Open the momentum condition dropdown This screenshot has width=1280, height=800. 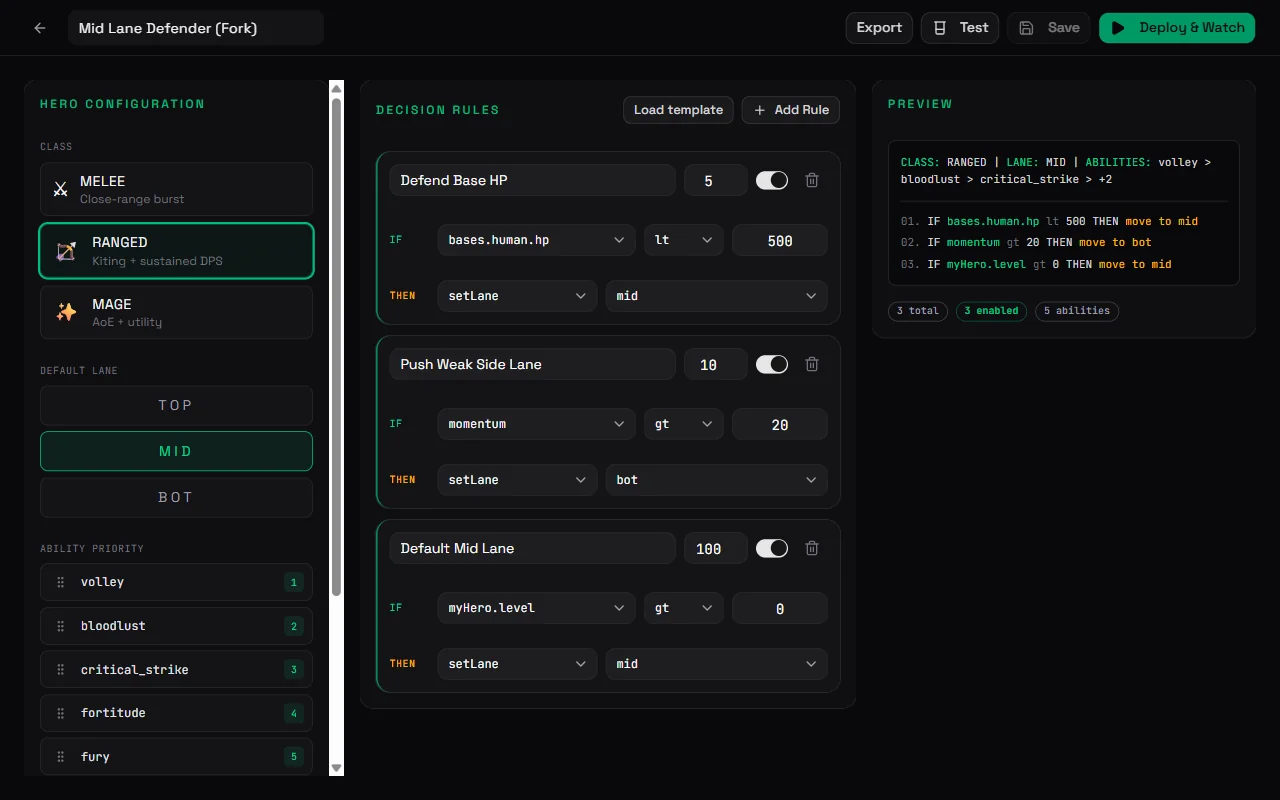(536, 424)
